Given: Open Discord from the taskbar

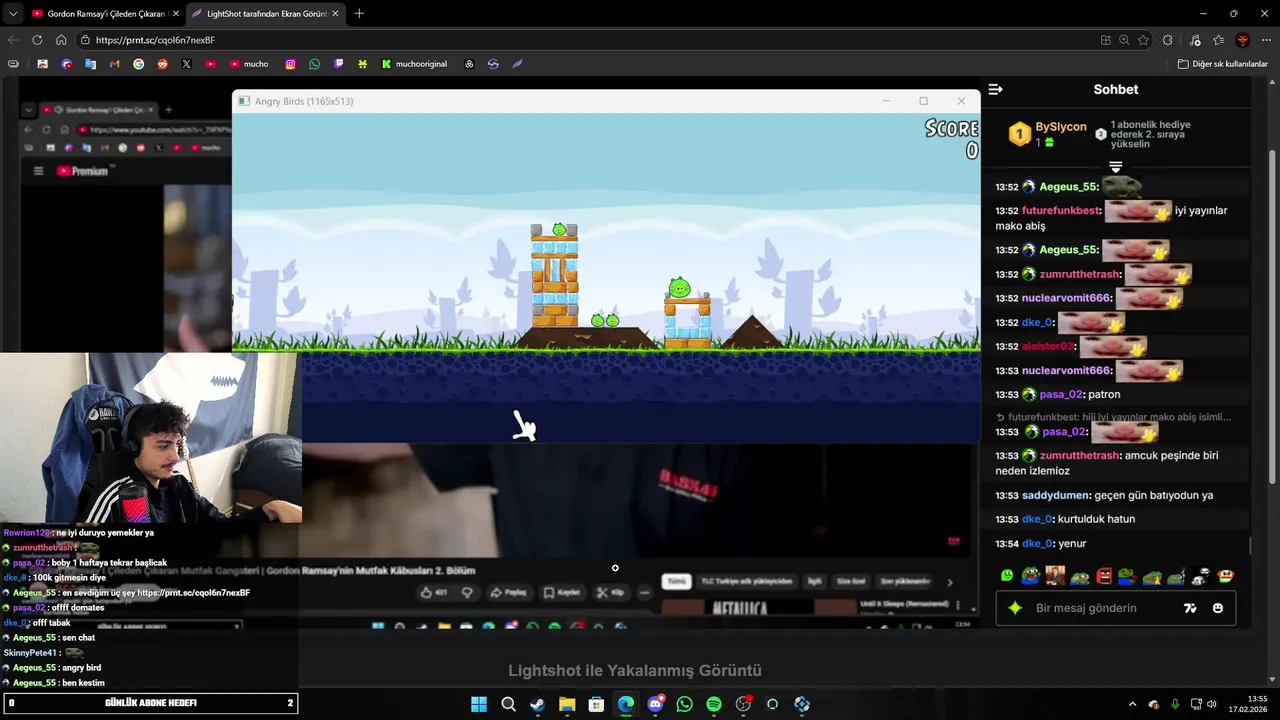Looking at the screenshot, I should [655, 704].
